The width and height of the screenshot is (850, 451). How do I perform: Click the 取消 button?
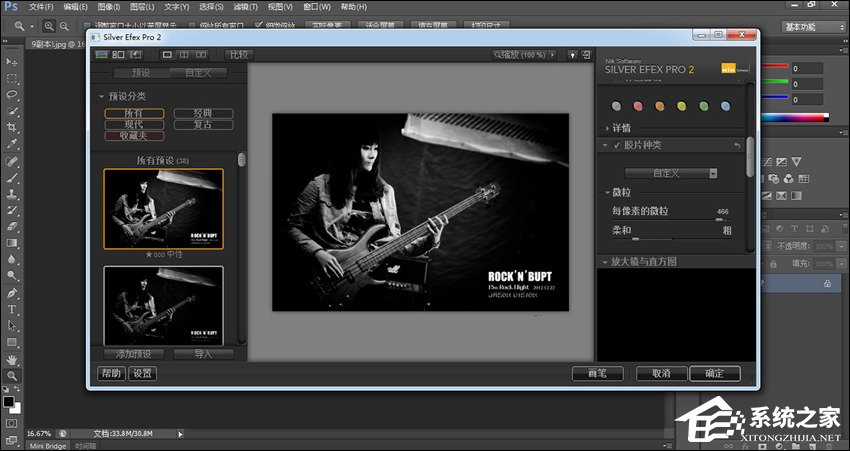(660, 373)
